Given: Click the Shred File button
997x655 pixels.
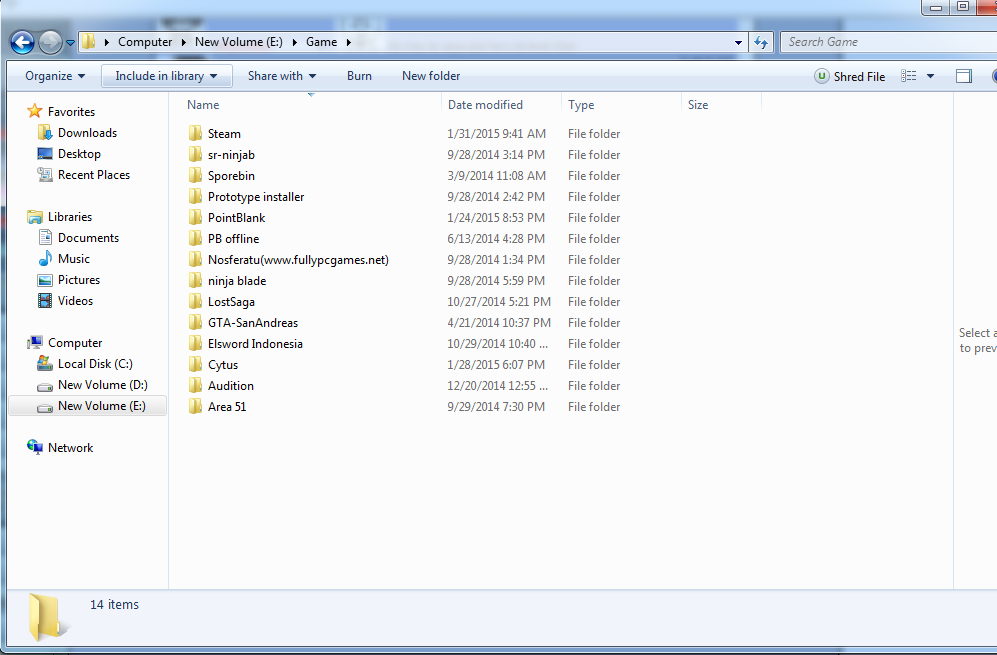Looking at the screenshot, I should (x=849, y=76).
